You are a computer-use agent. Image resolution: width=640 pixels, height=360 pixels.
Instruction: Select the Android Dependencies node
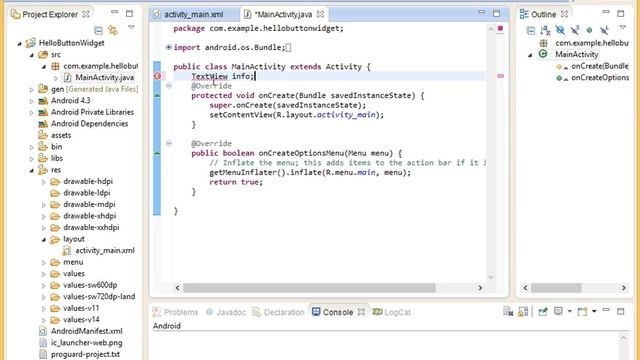pyautogui.click(x=89, y=123)
